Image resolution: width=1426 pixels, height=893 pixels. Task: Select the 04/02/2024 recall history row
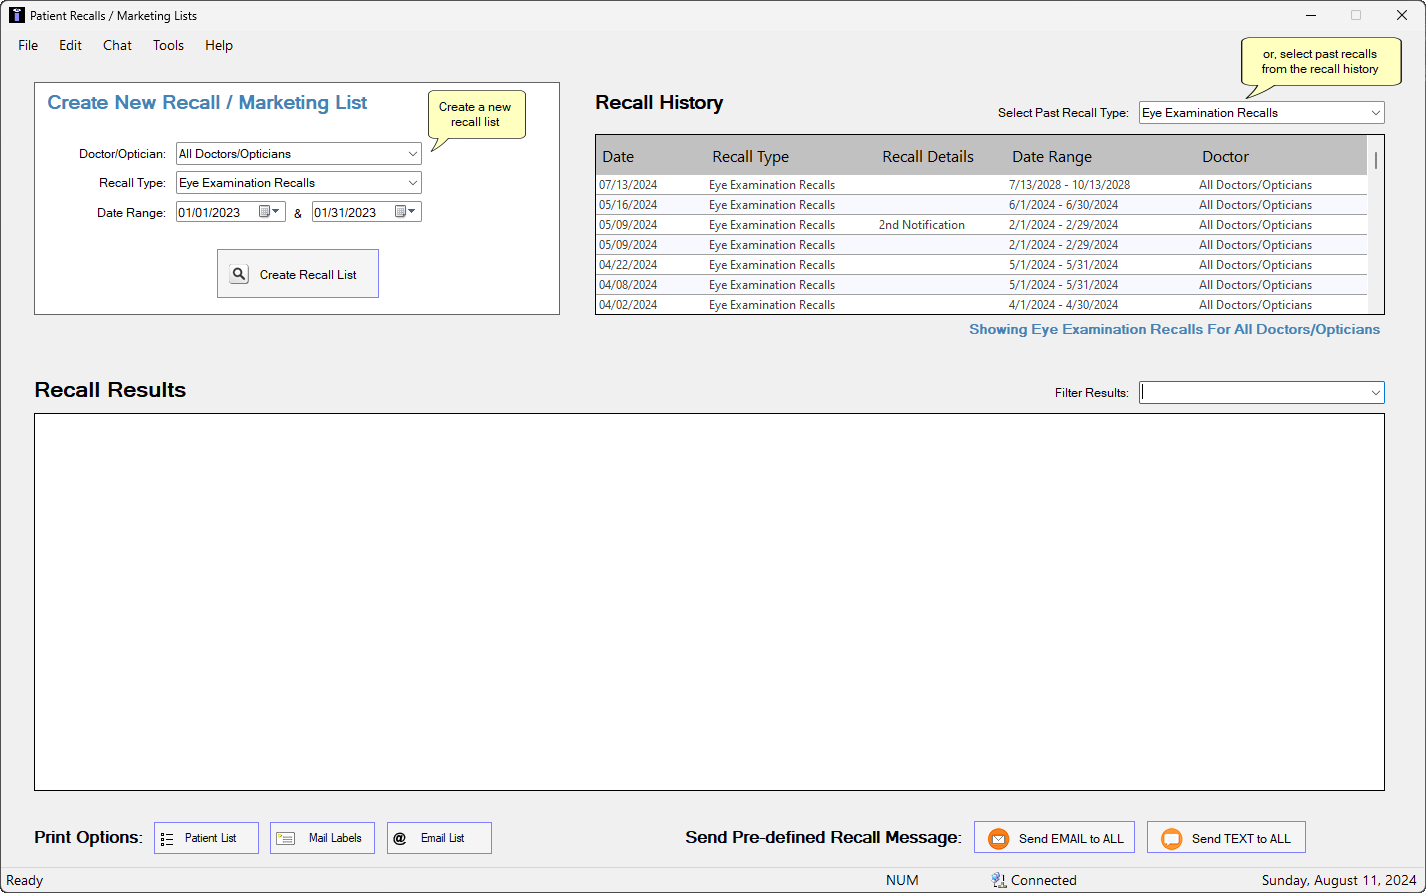981,305
